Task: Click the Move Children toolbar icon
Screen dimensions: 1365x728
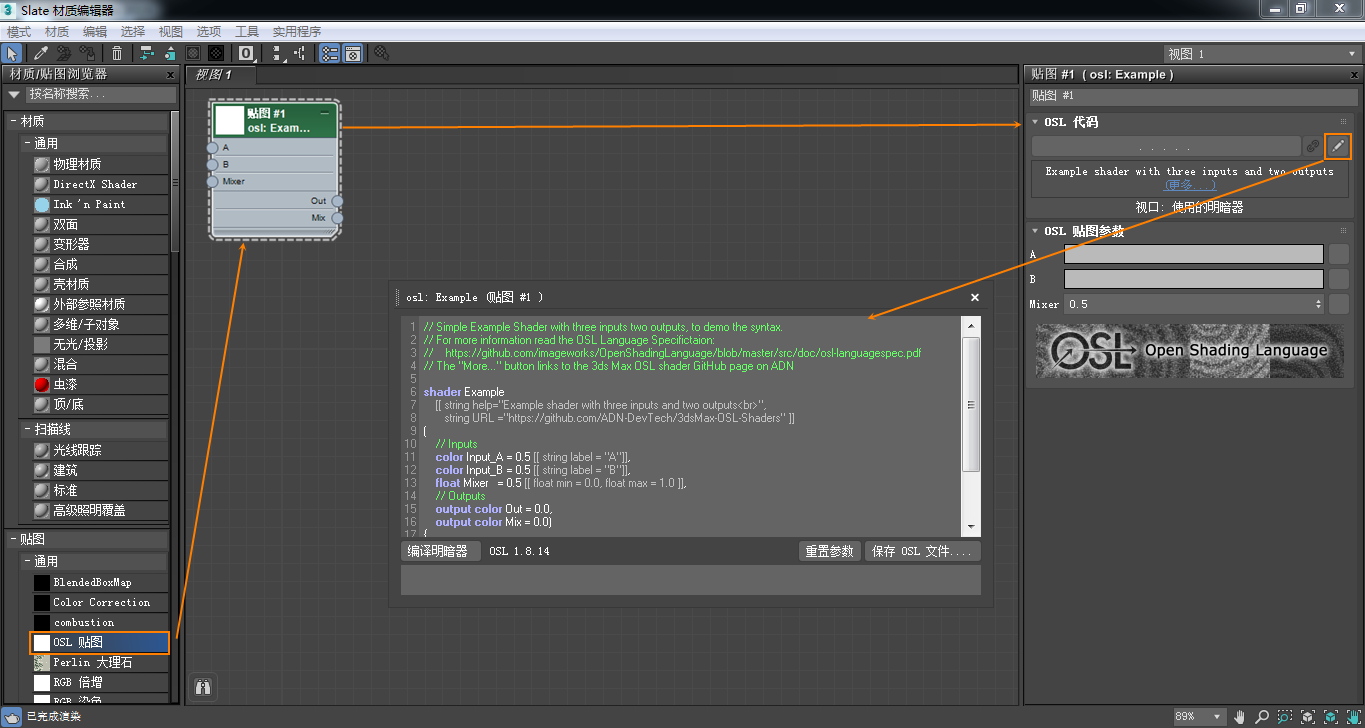Action: 146,53
